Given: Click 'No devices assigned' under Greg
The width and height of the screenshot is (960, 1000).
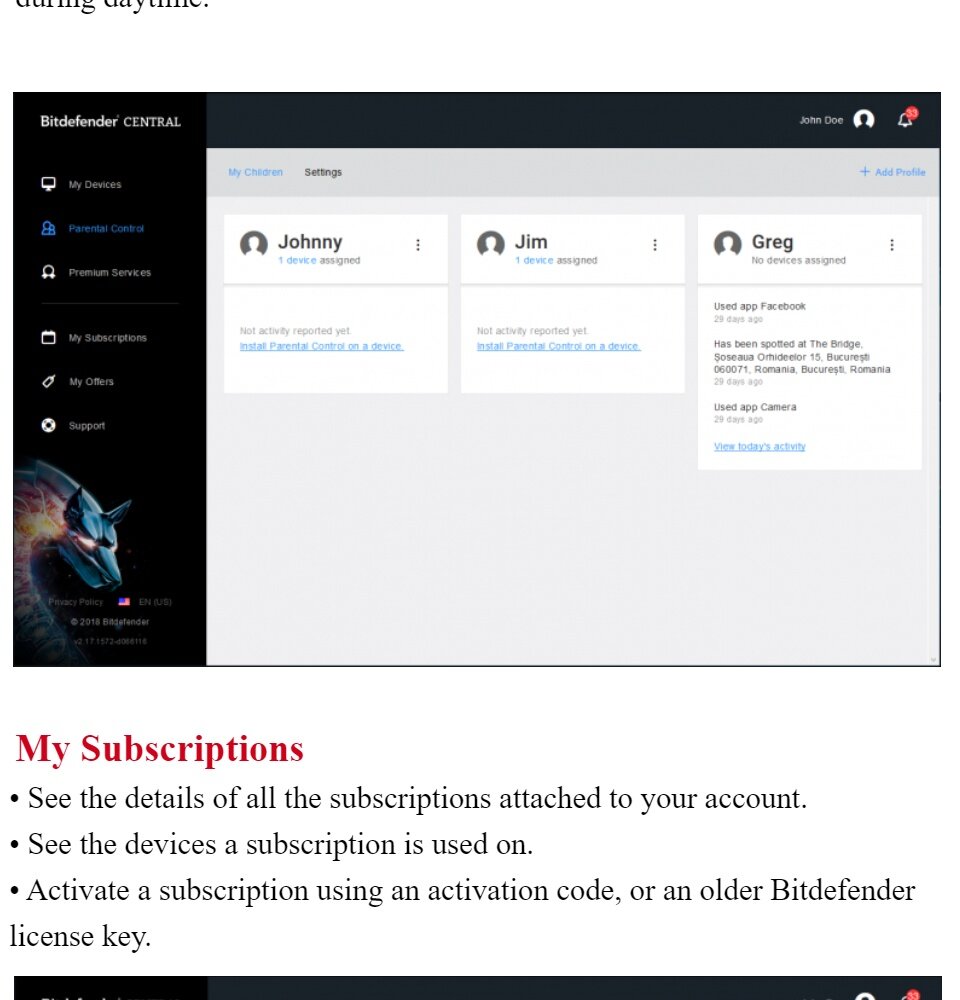Looking at the screenshot, I should [799, 260].
